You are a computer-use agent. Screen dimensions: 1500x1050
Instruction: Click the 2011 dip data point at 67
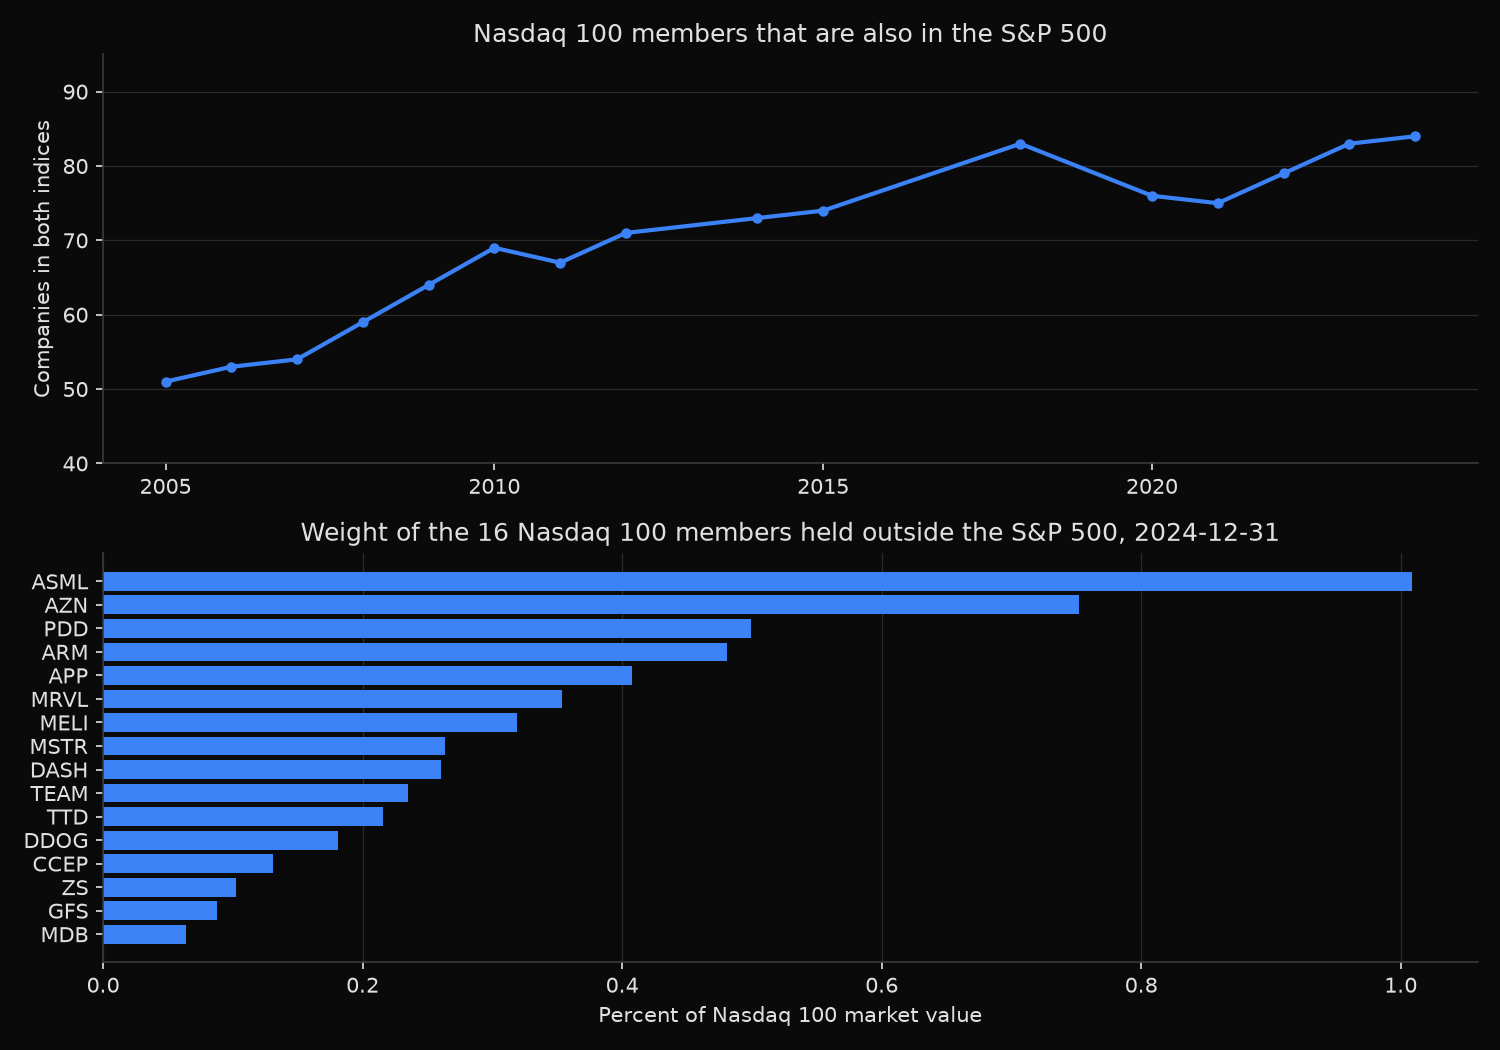(560, 263)
